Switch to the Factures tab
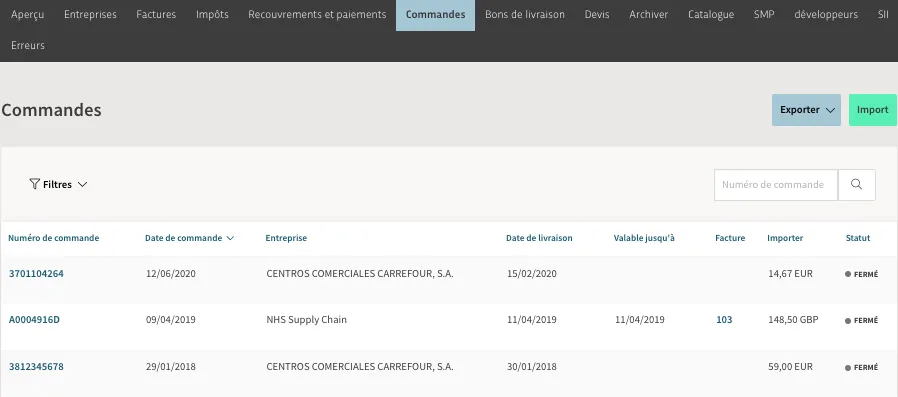The width and height of the screenshot is (898, 397). [156, 14]
